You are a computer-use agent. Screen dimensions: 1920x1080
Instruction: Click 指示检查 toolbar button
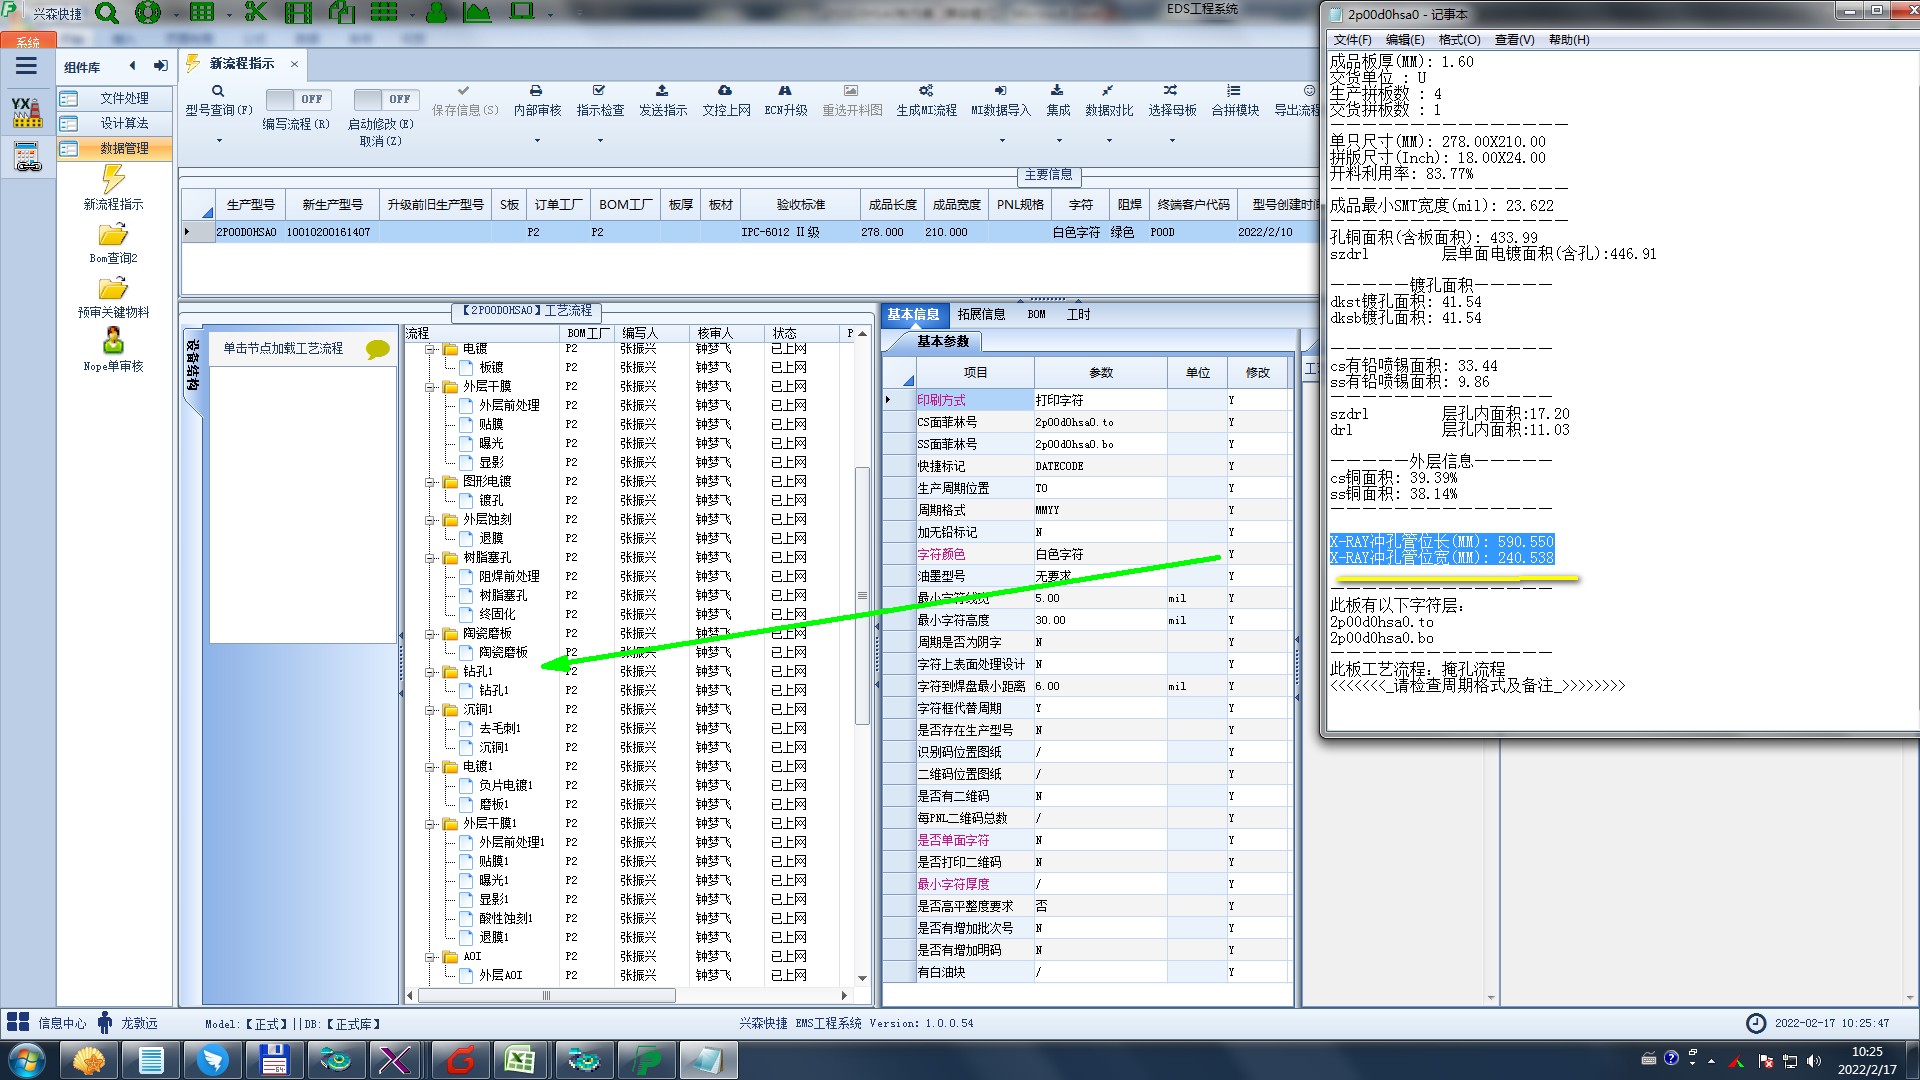point(600,100)
